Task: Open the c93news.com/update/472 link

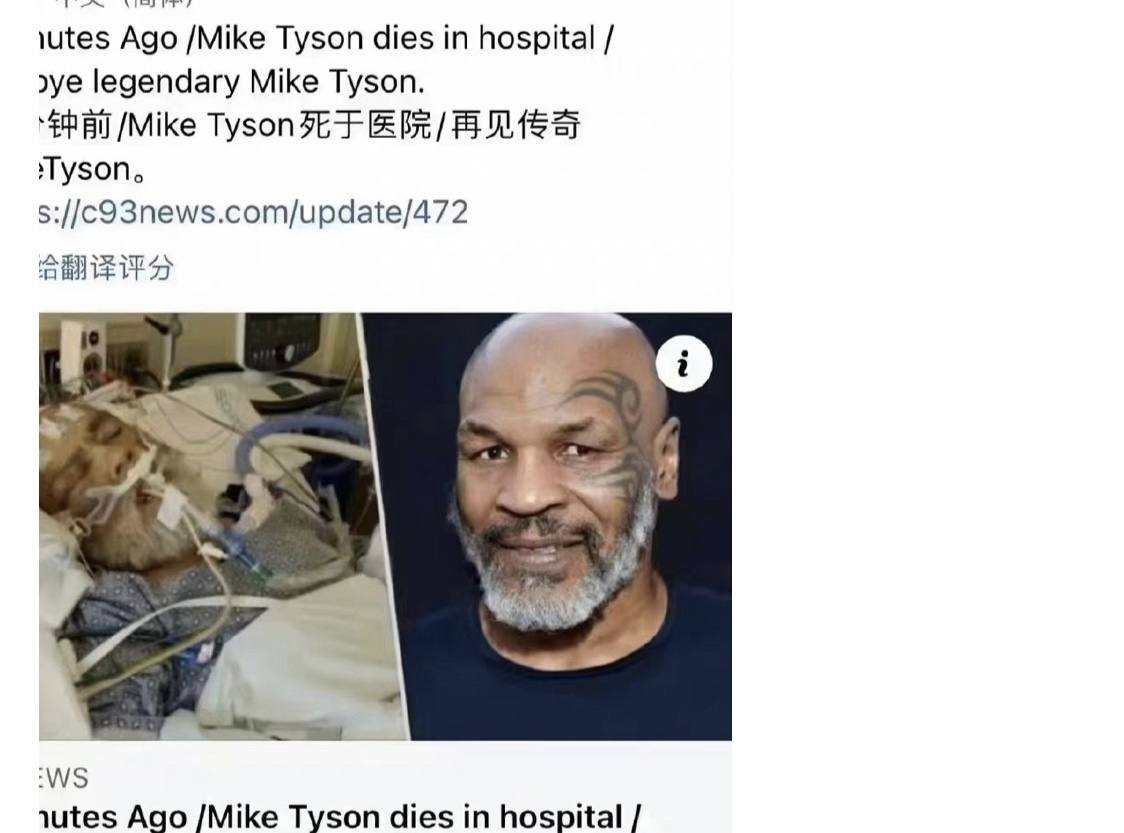Action: click(254, 212)
